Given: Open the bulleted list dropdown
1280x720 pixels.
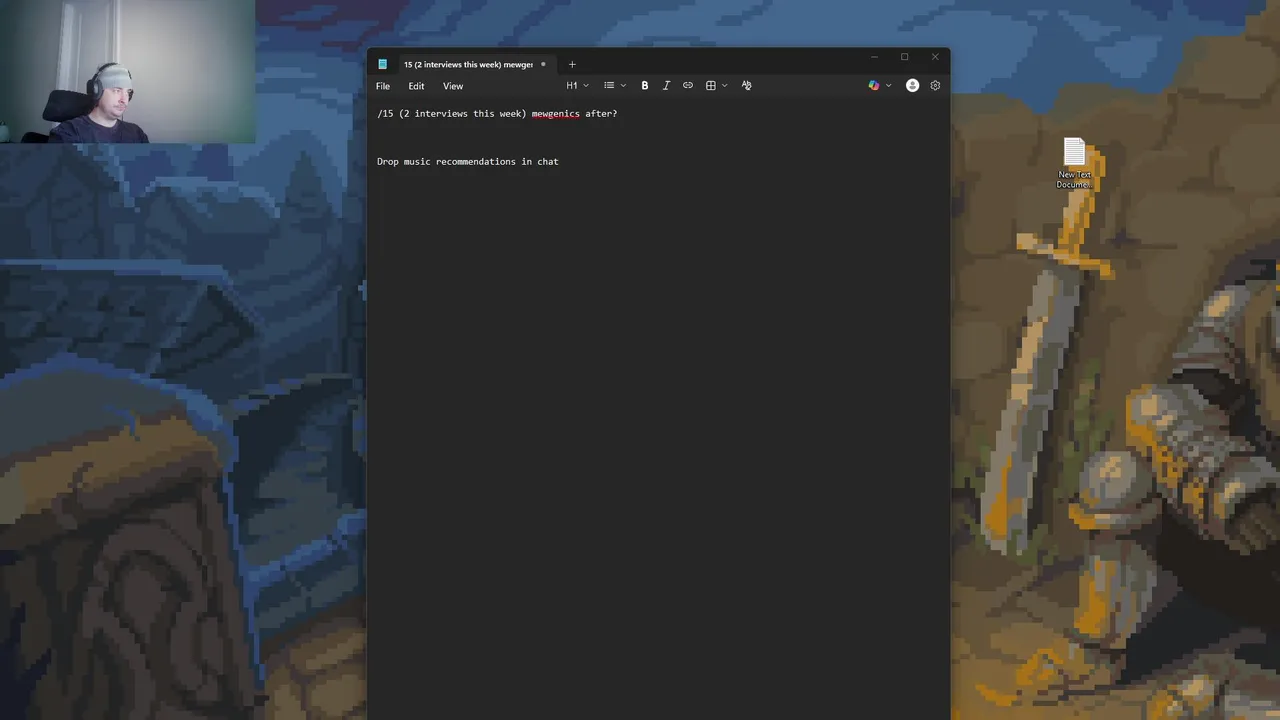Looking at the screenshot, I should click(614, 86).
